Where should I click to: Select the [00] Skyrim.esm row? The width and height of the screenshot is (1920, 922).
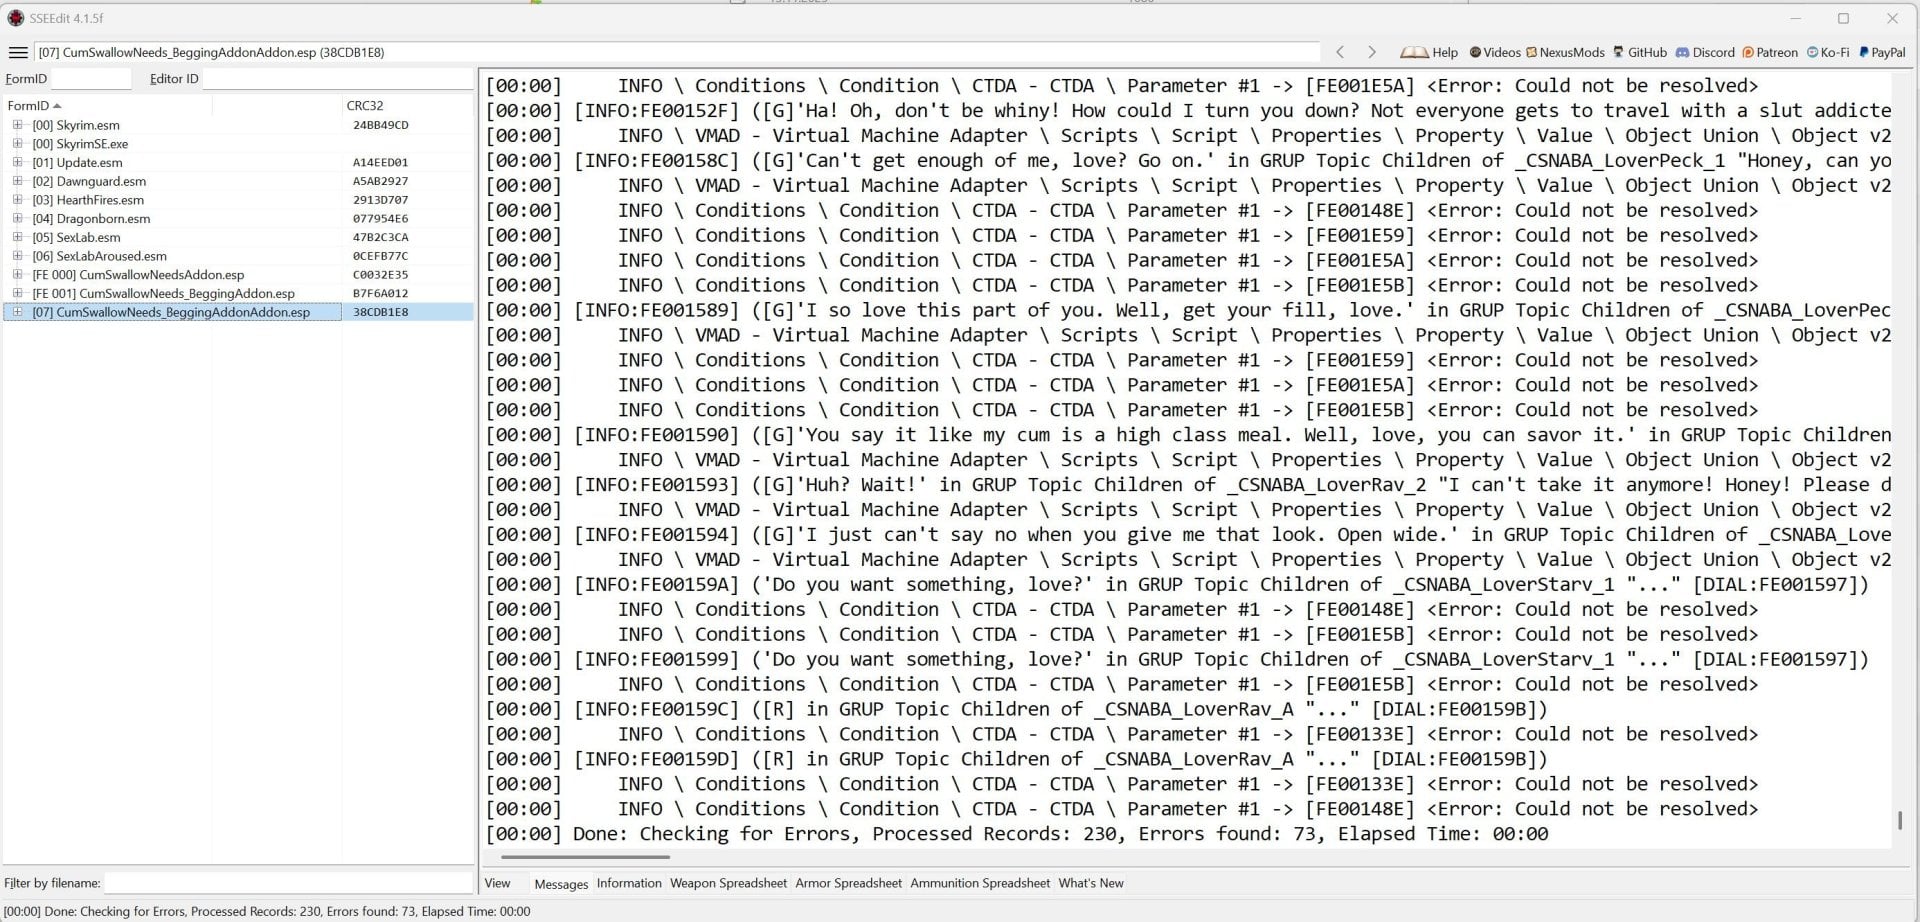coord(238,125)
